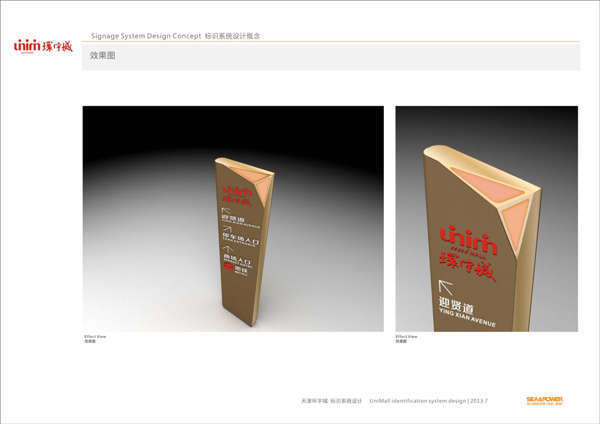Click 'YING XIAN AVENUE' text on close-up pylon
Viewport: 600px width, 424px height.
(467, 318)
